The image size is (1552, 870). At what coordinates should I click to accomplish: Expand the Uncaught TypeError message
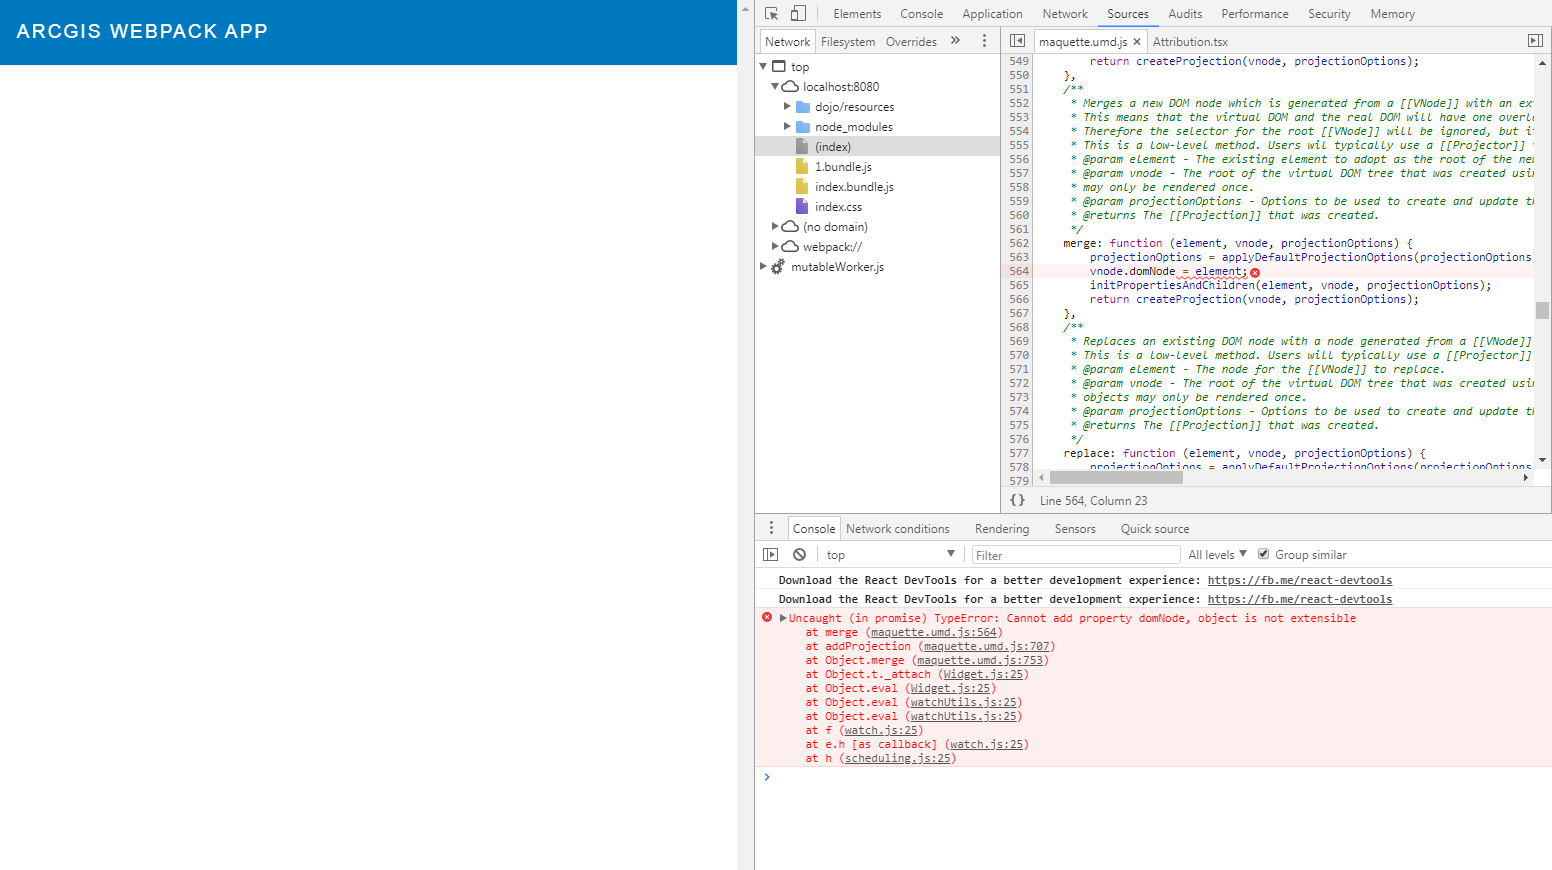point(783,618)
